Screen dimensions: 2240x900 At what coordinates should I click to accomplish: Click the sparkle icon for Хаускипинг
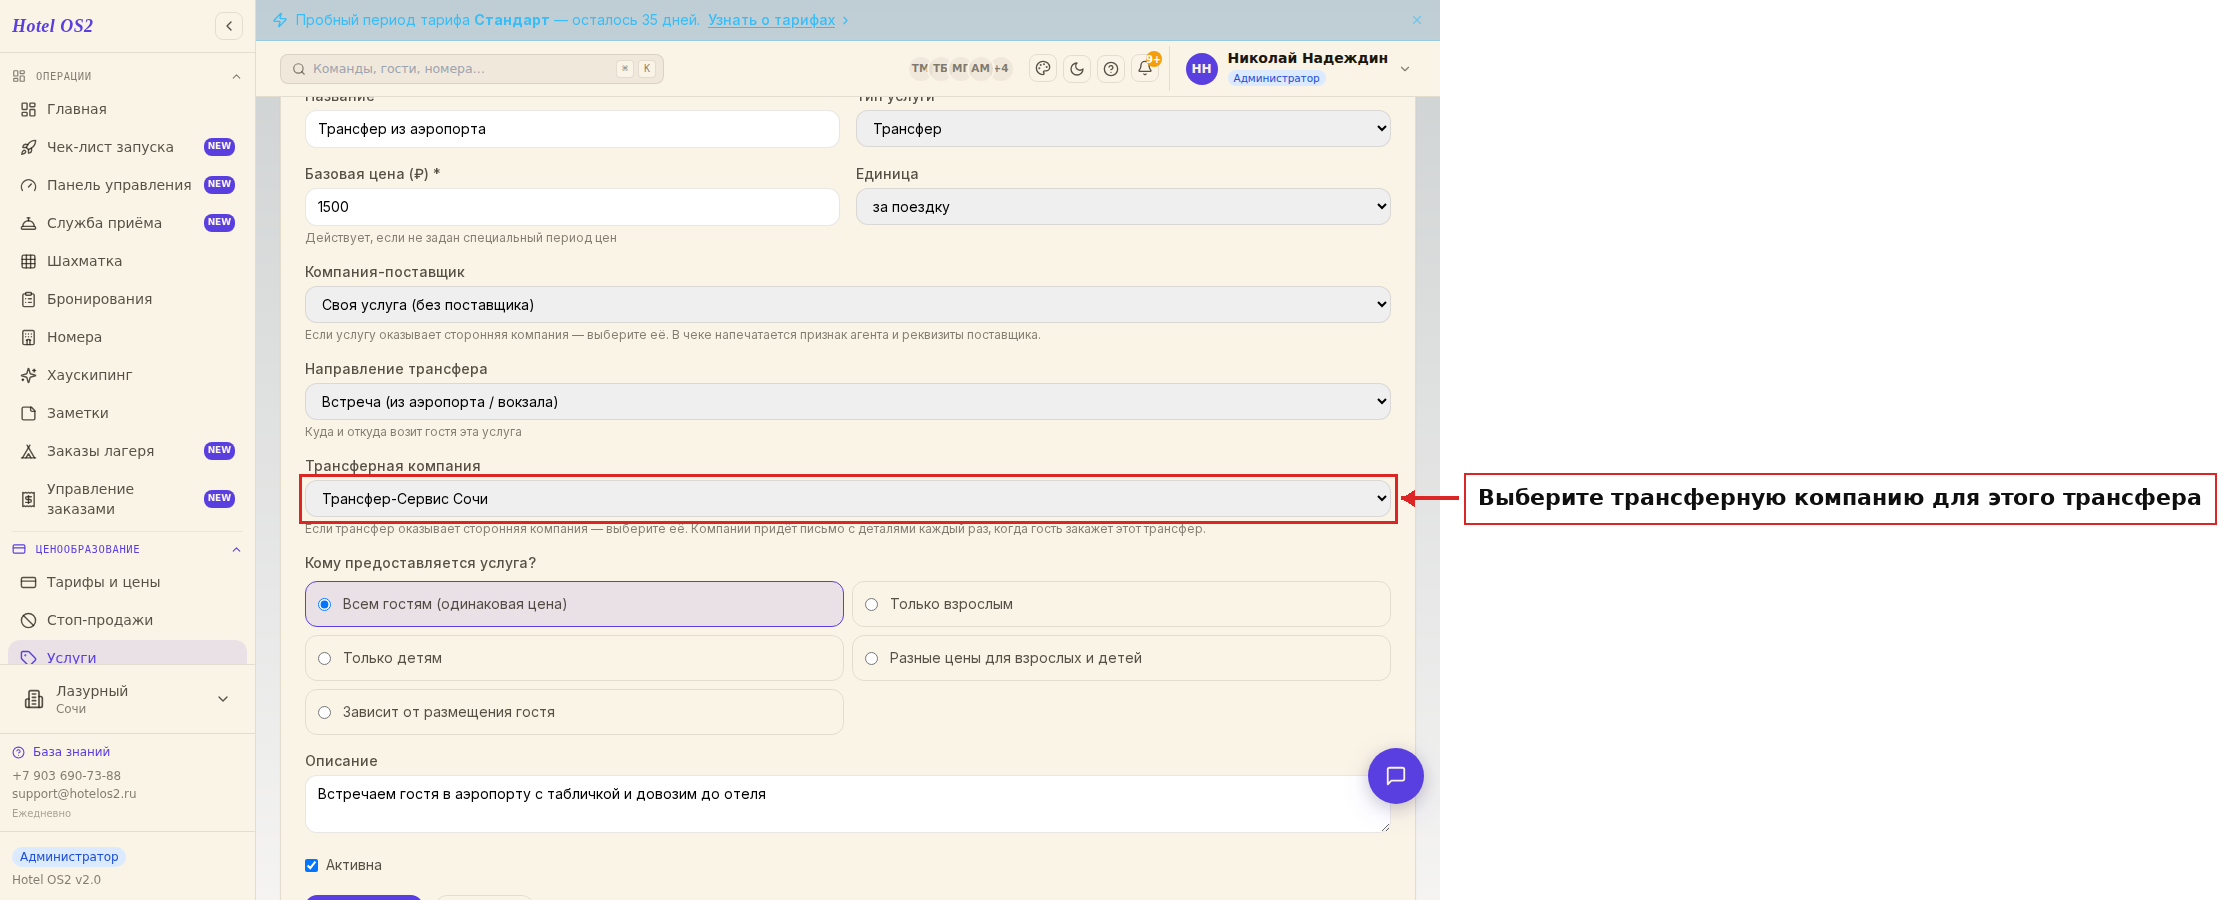(x=29, y=375)
